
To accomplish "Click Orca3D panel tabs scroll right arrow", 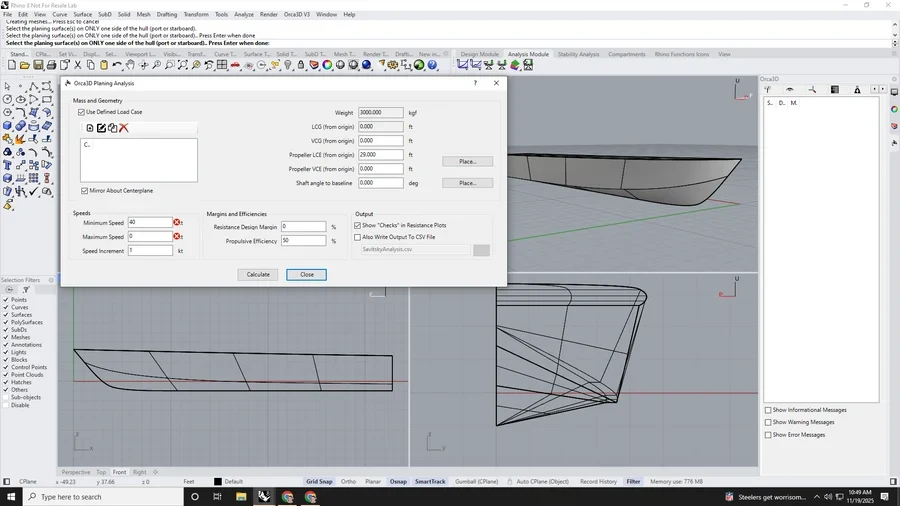I will (883, 89).
